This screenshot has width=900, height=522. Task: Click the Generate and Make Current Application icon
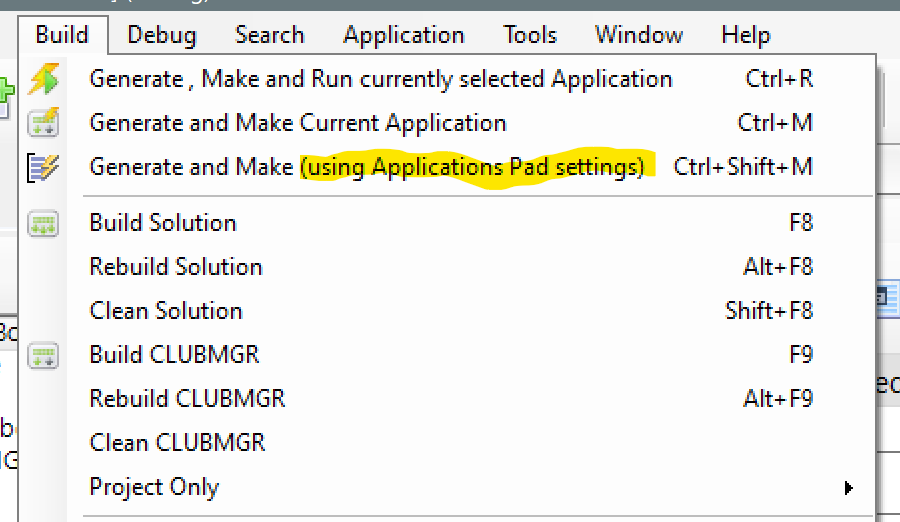[43, 123]
